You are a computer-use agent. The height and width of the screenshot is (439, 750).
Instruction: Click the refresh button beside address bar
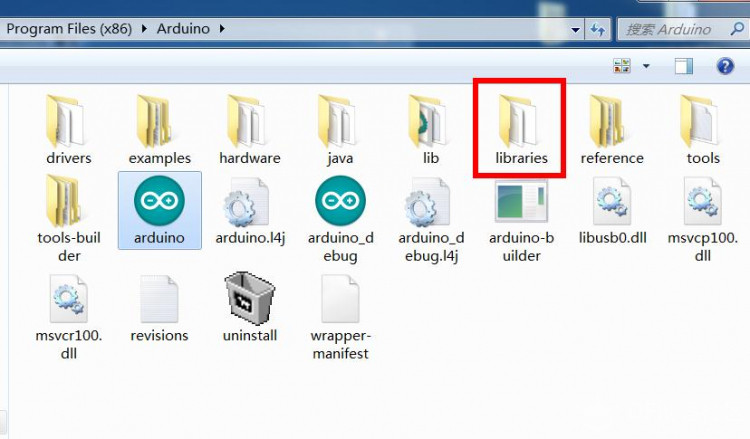pos(597,30)
